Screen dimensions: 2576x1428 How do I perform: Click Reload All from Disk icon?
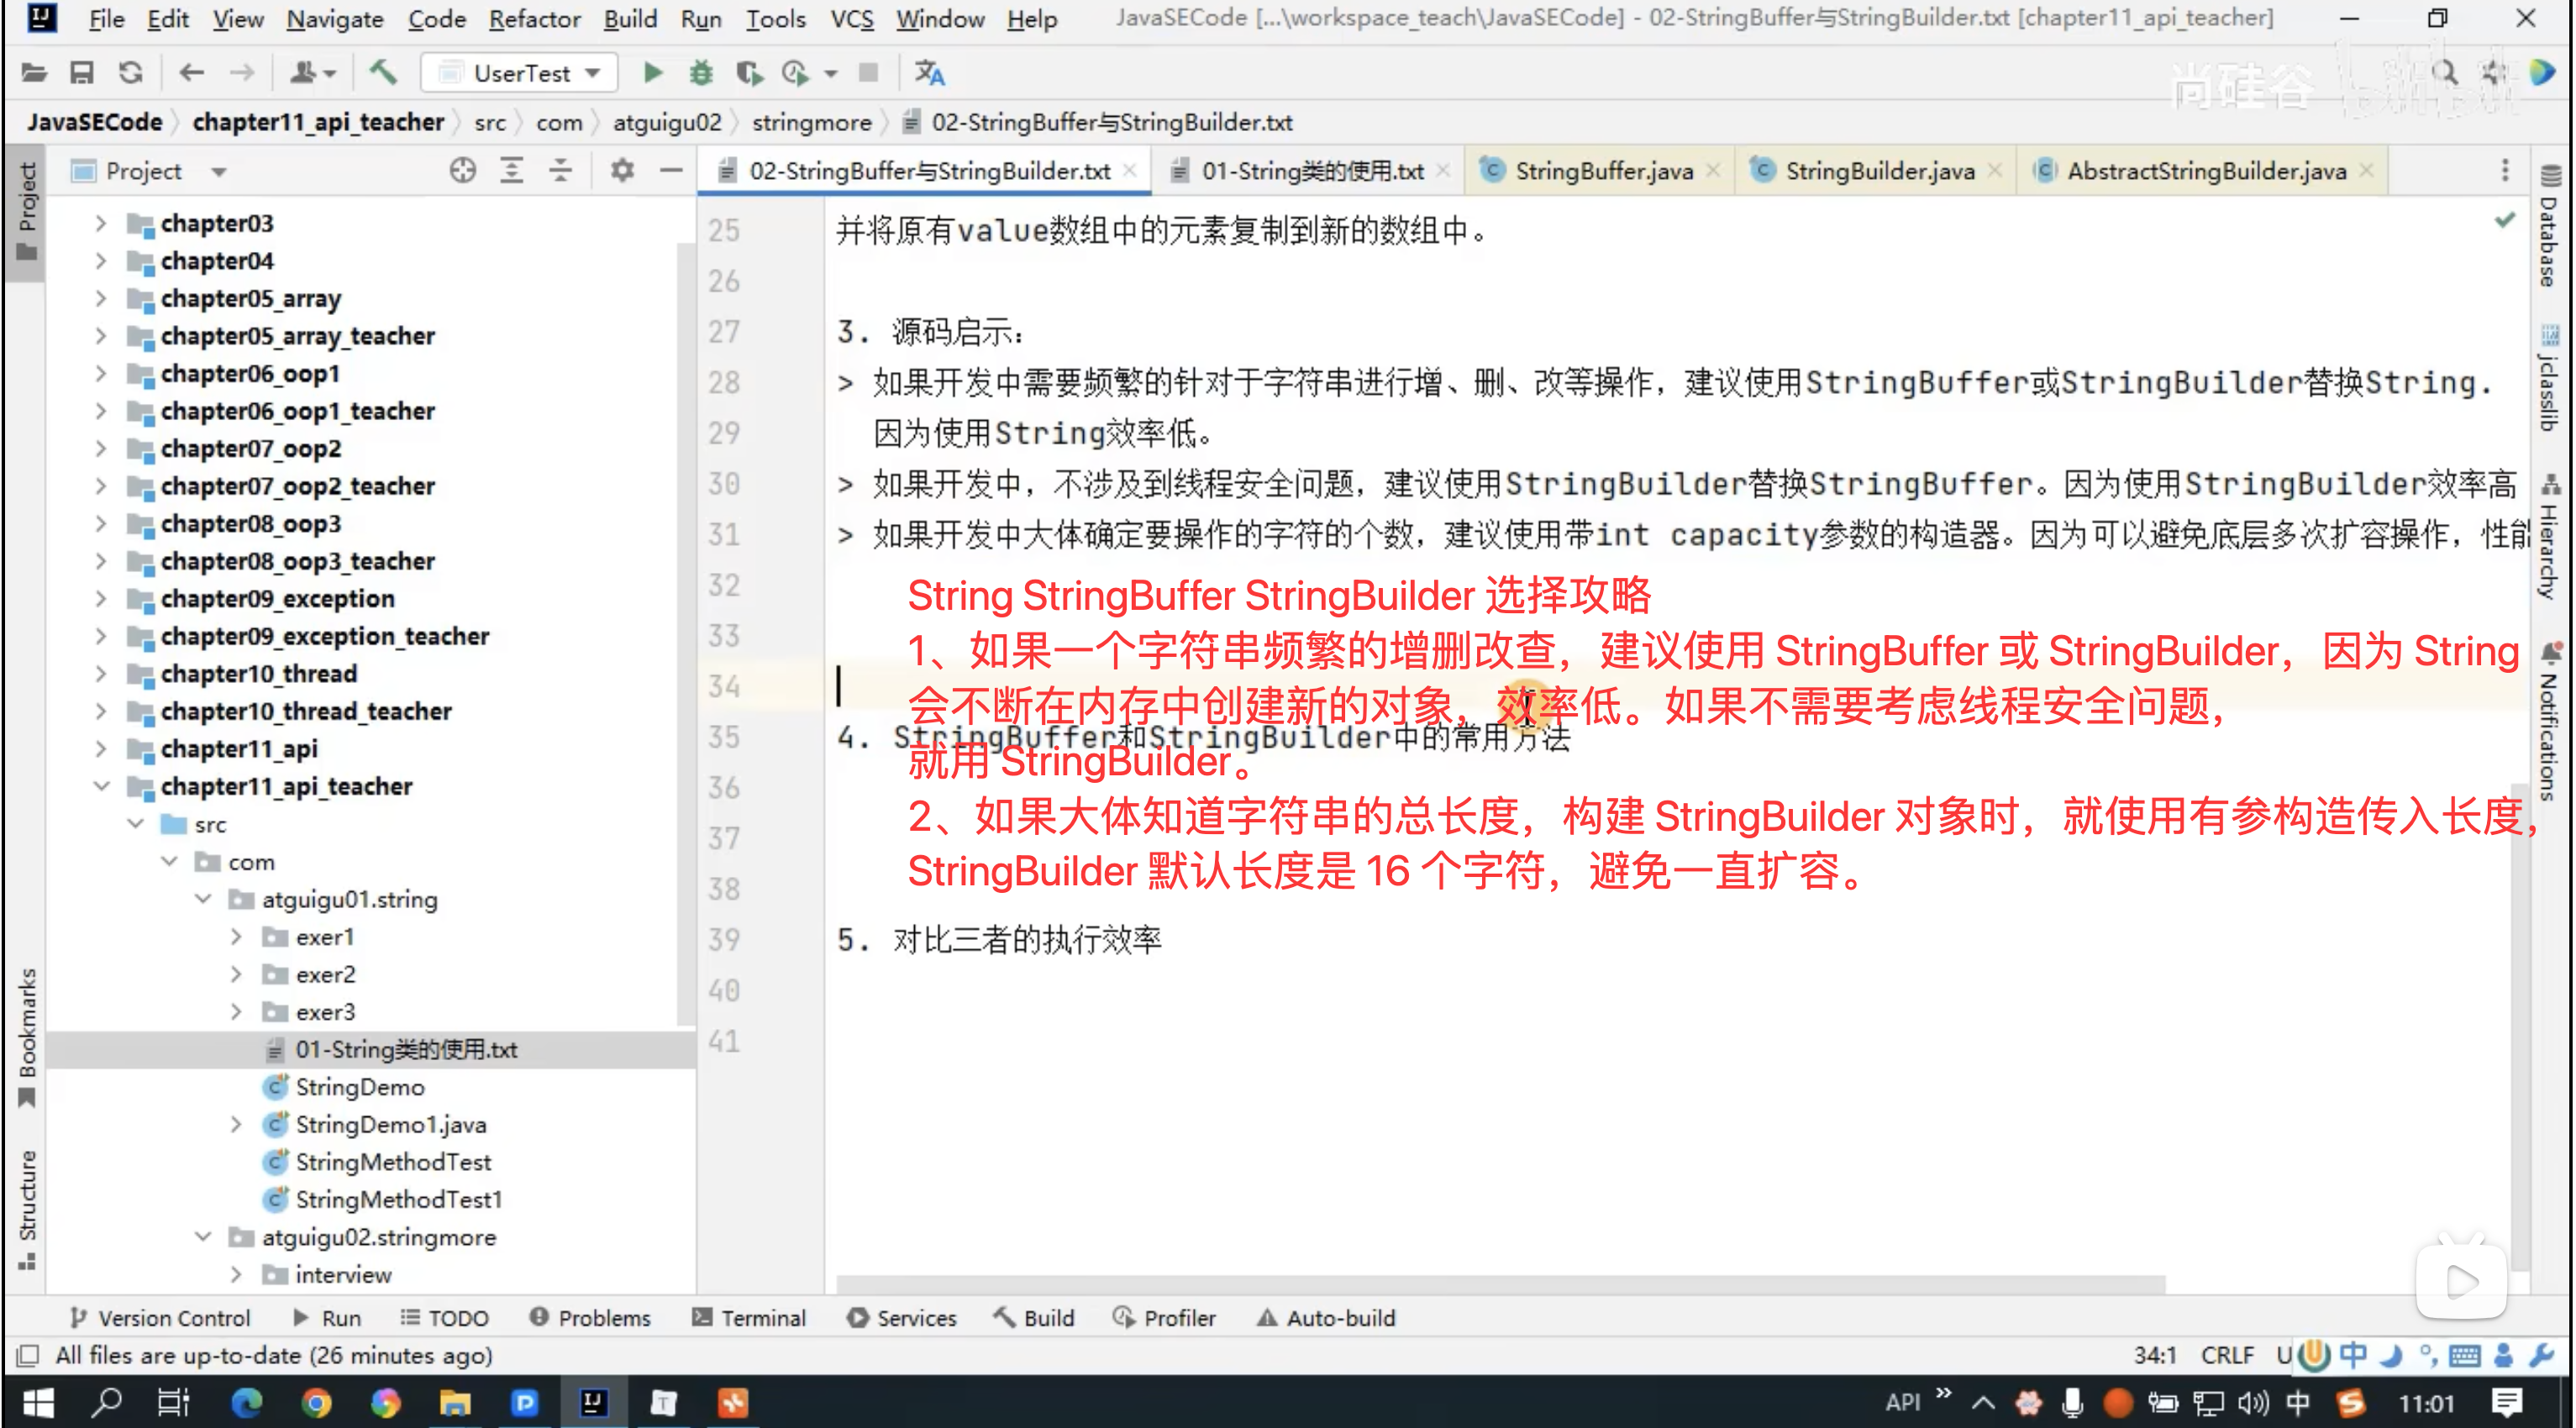(130, 72)
